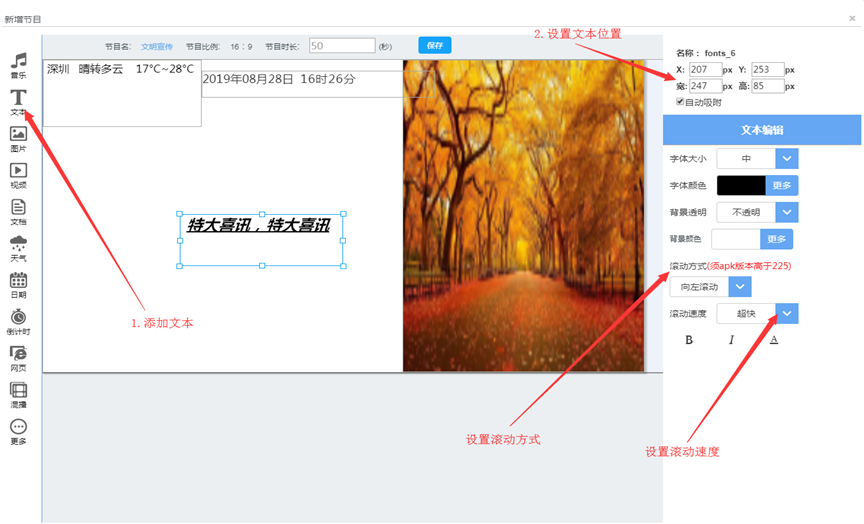The image size is (864, 524).
Task: Click 更多 next to font color
Action: (x=782, y=185)
